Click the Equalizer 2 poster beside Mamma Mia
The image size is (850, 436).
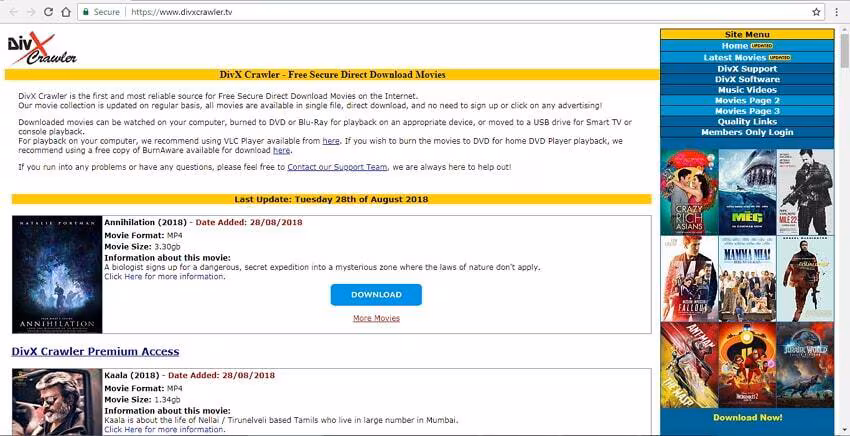[x=805, y=279]
